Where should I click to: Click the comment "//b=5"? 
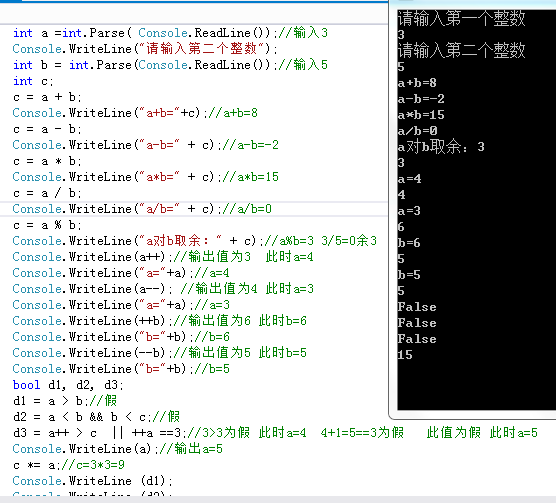point(212,369)
